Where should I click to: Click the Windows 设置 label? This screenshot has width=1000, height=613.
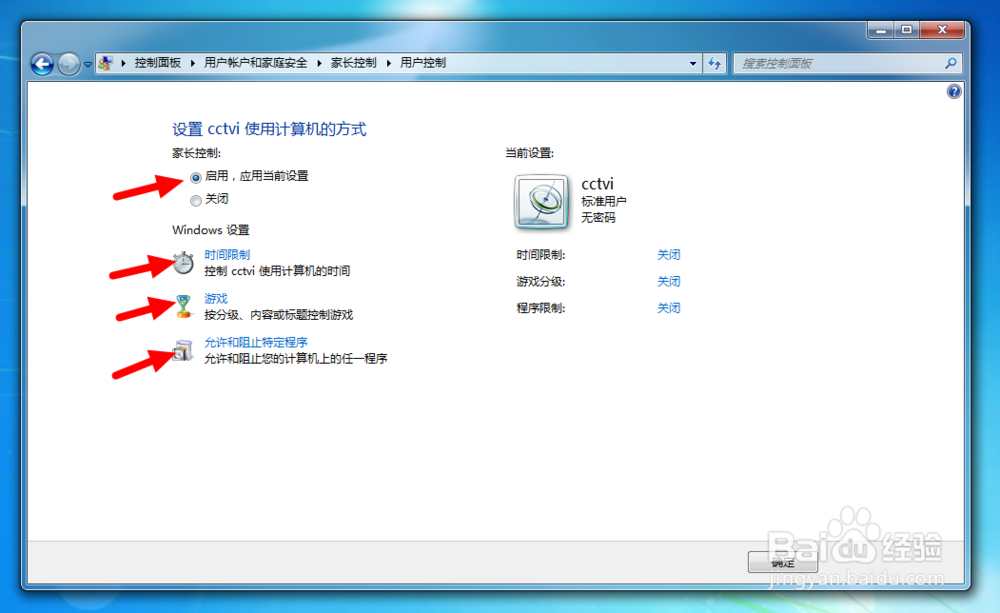click(x=210, y=230)
